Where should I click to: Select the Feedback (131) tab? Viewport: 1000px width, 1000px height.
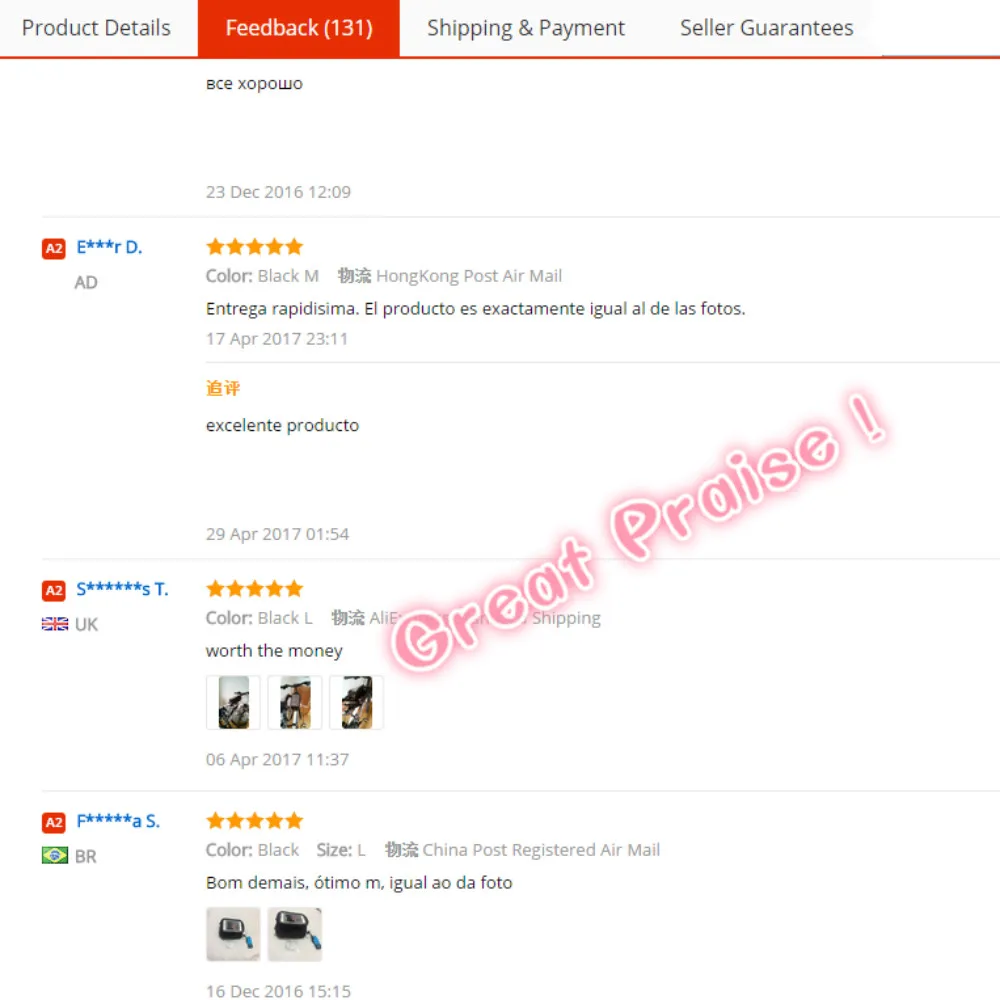pos(298,28)
